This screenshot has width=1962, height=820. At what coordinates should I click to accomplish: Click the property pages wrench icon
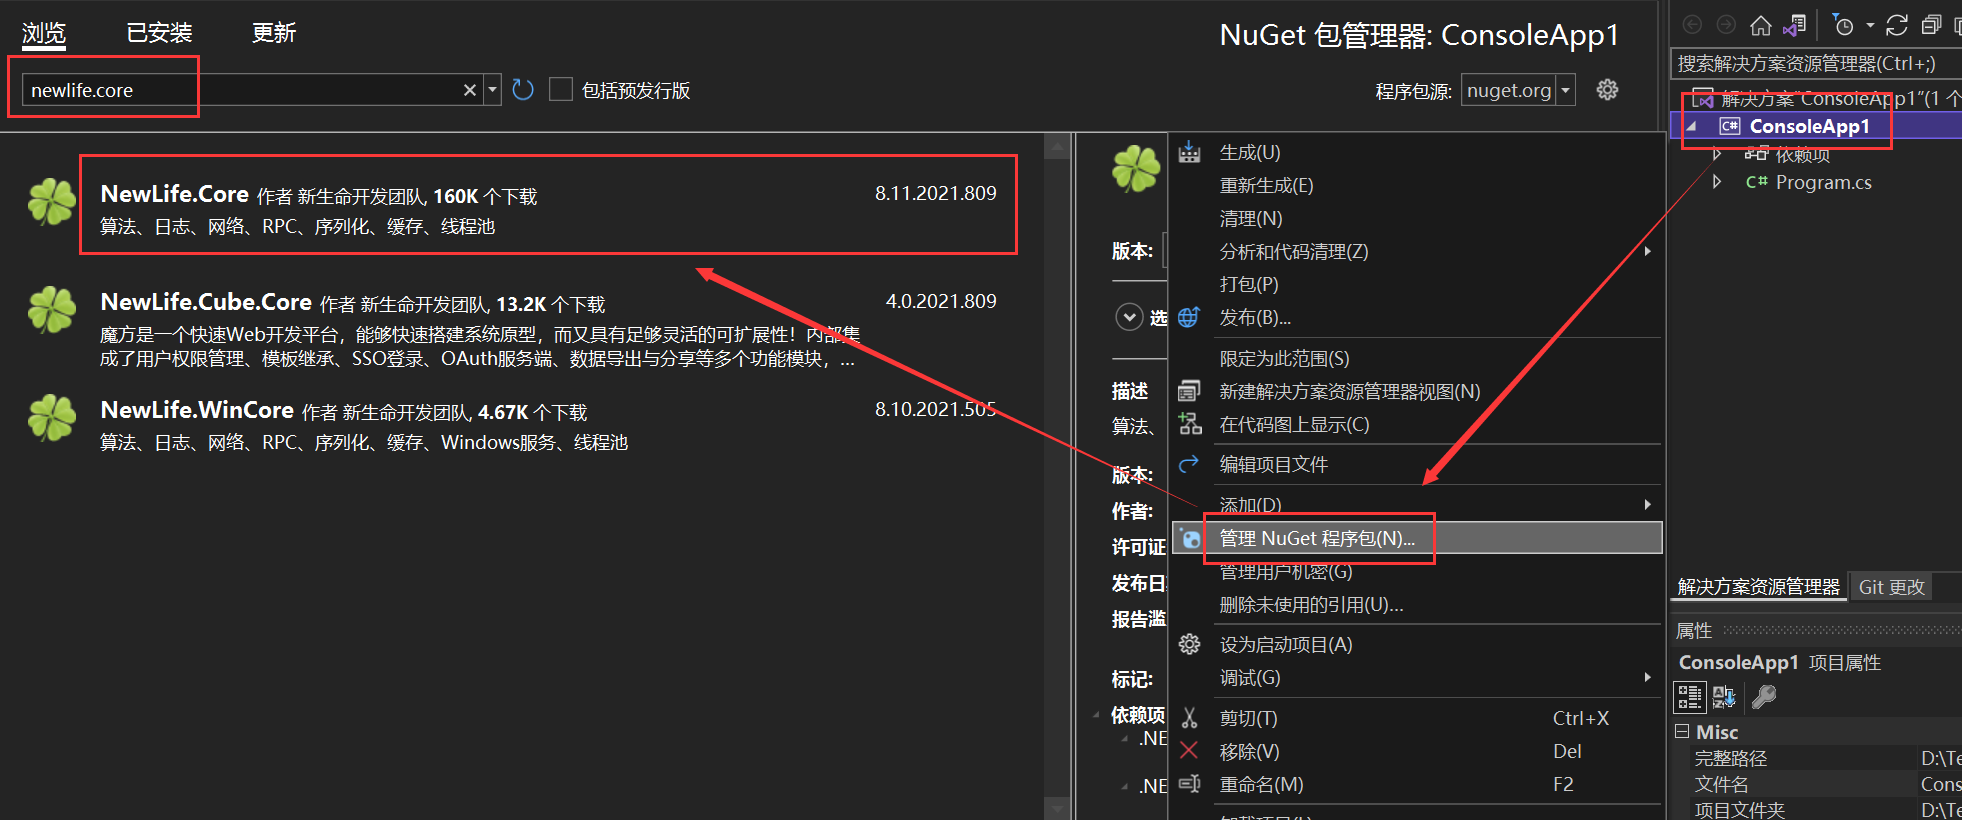point(1764,697)
